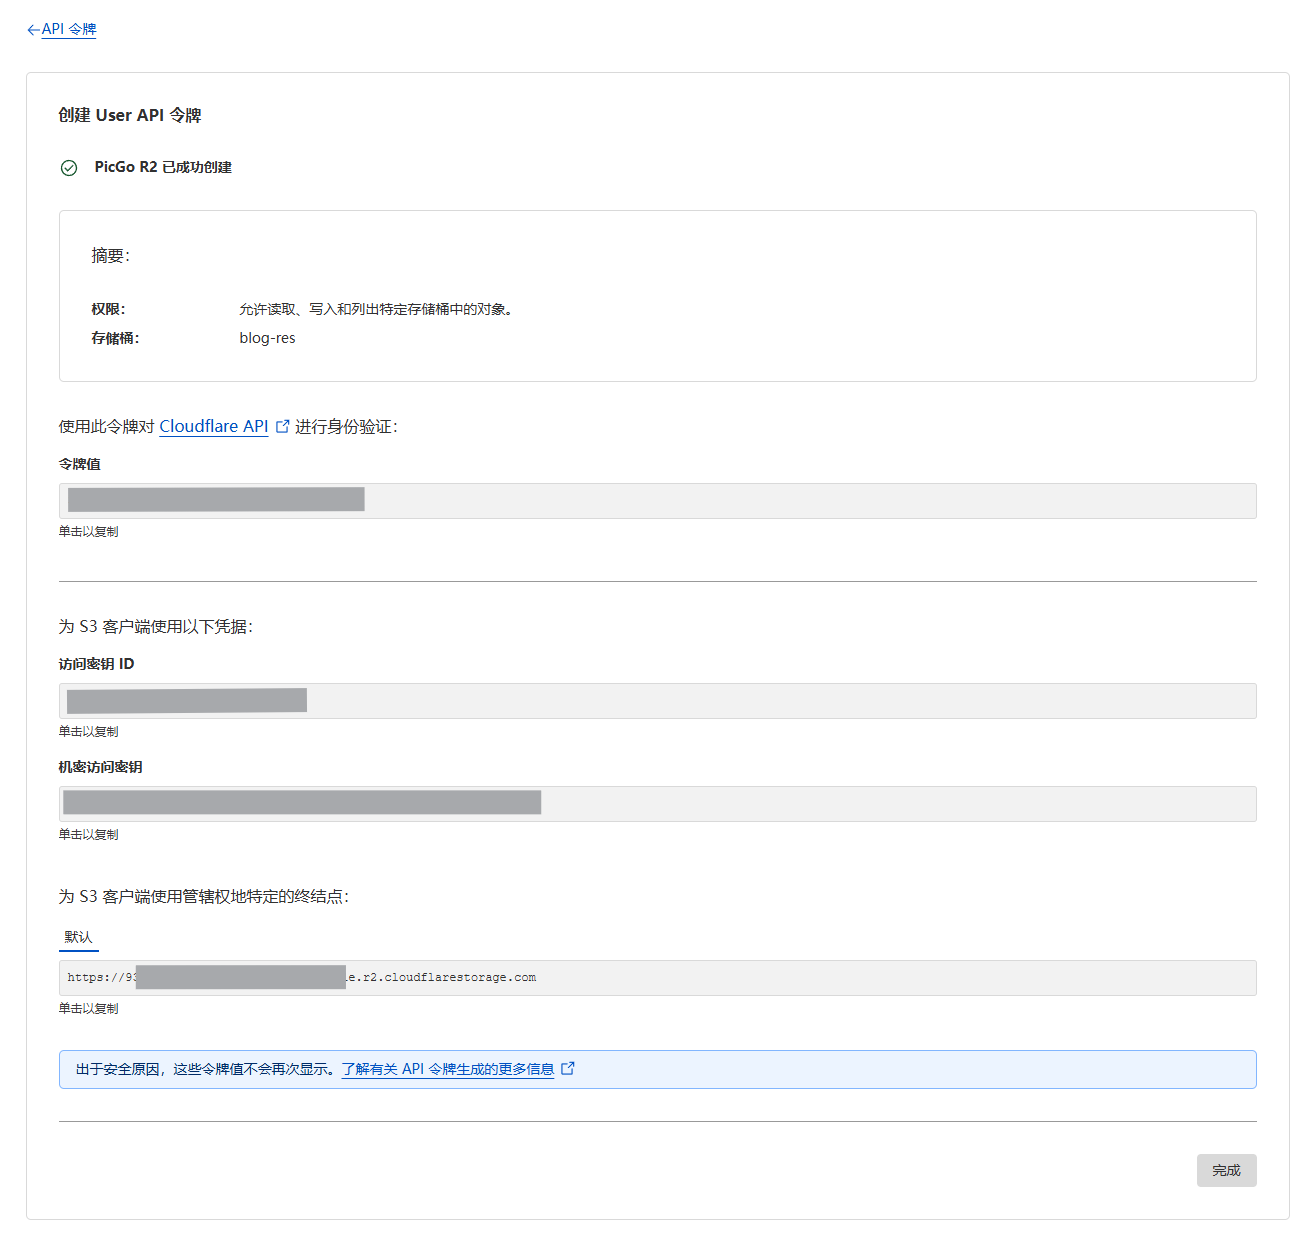Click external link icon after Cloudflare API
This screenshot has height=1235, width=1316.
[282, 426]
